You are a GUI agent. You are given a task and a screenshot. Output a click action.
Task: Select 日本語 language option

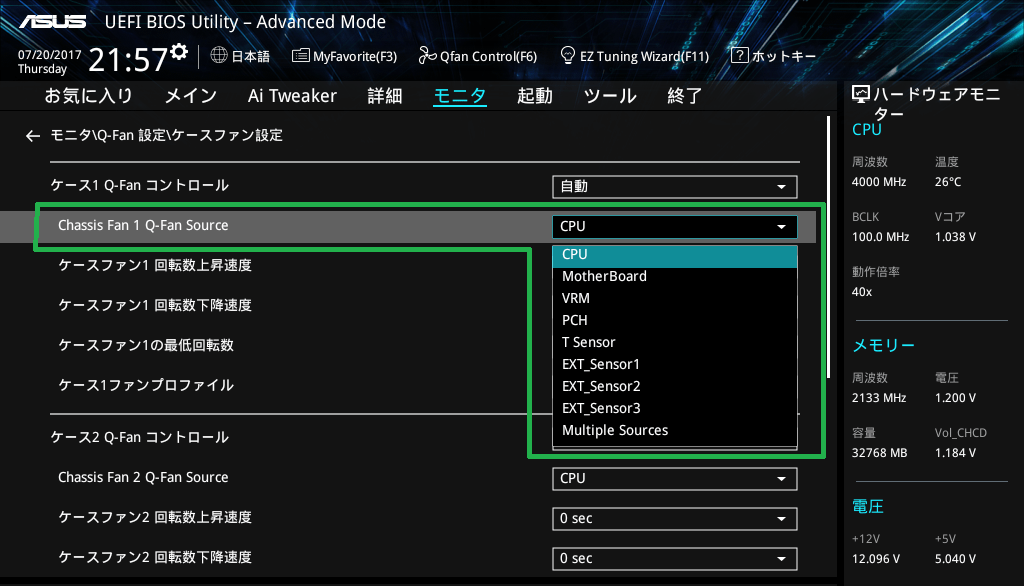coord(251,57)
